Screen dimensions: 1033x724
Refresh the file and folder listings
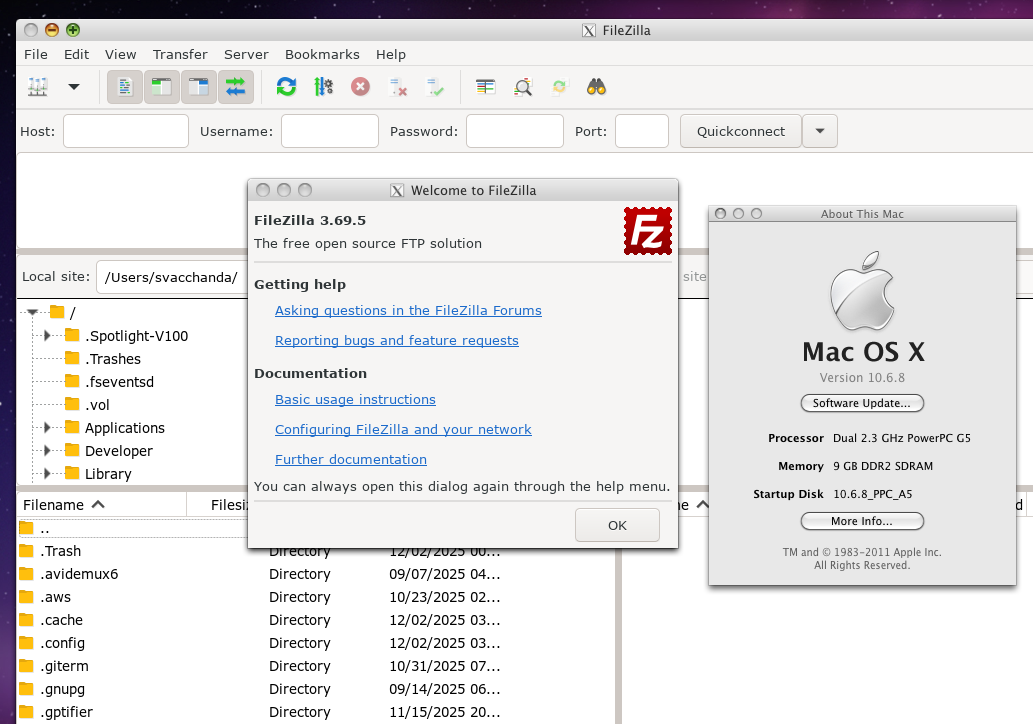pos(286,87)
